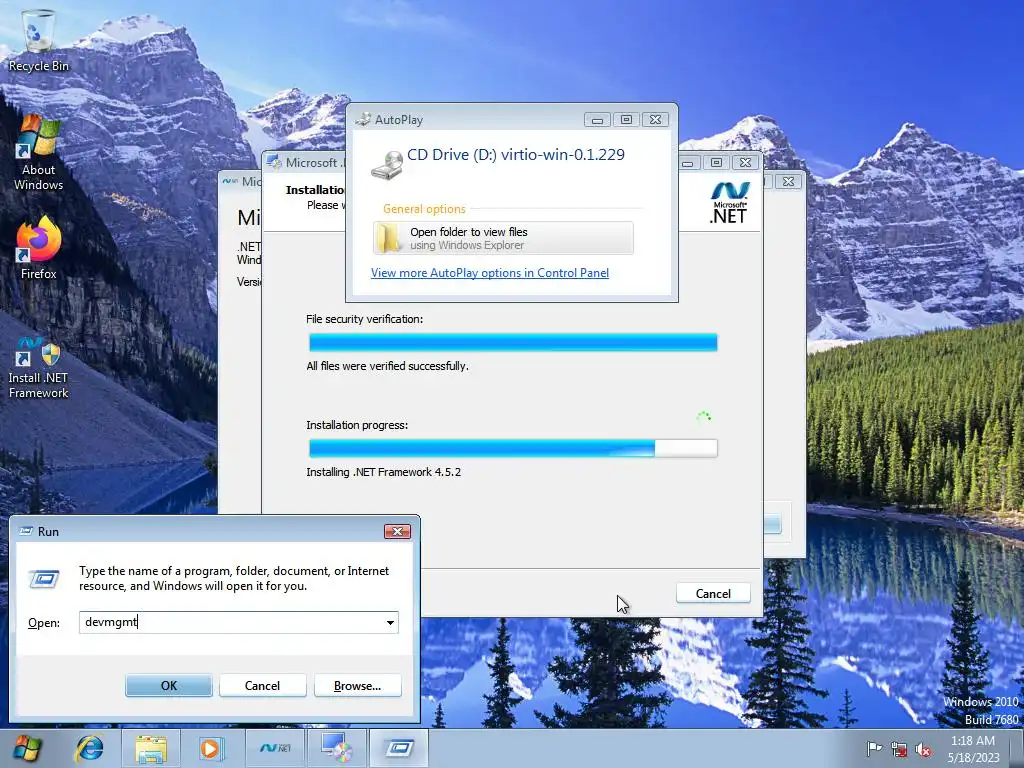Click the Start button on the taskbar
Image resolution: width=1024 pixels, height=768 pixels.
[27, 748]
